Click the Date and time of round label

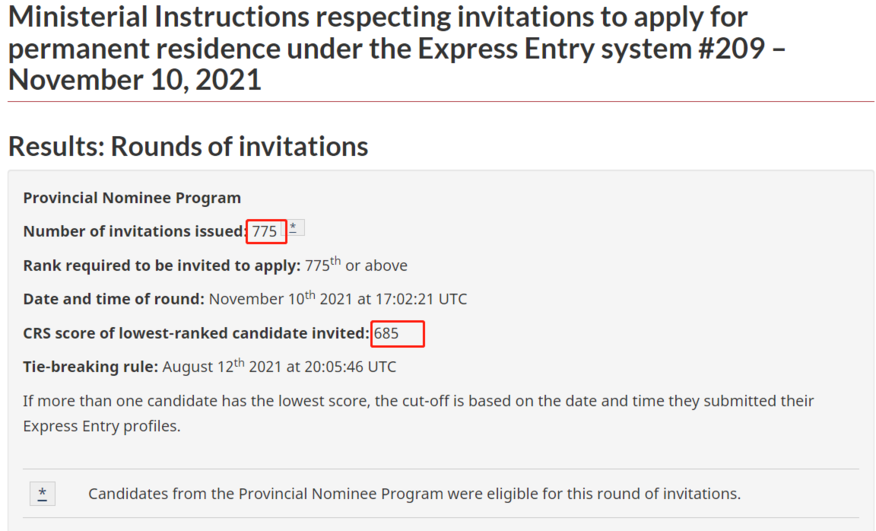pyautogui.click(x=113, y=299)
